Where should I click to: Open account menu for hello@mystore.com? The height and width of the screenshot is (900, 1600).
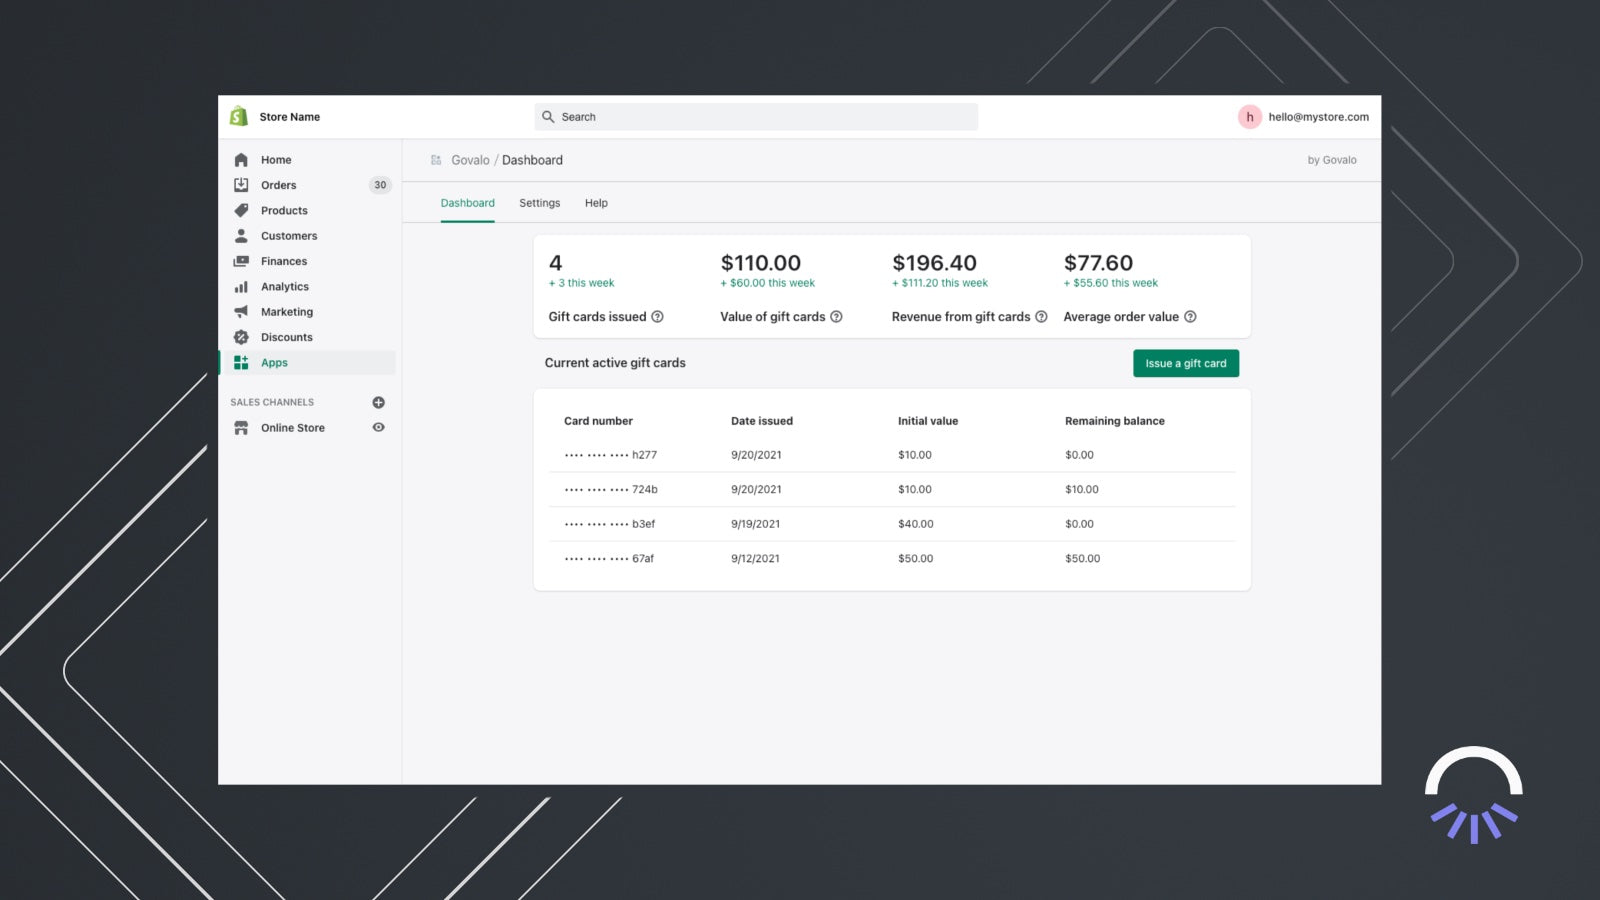(1304, 117)
